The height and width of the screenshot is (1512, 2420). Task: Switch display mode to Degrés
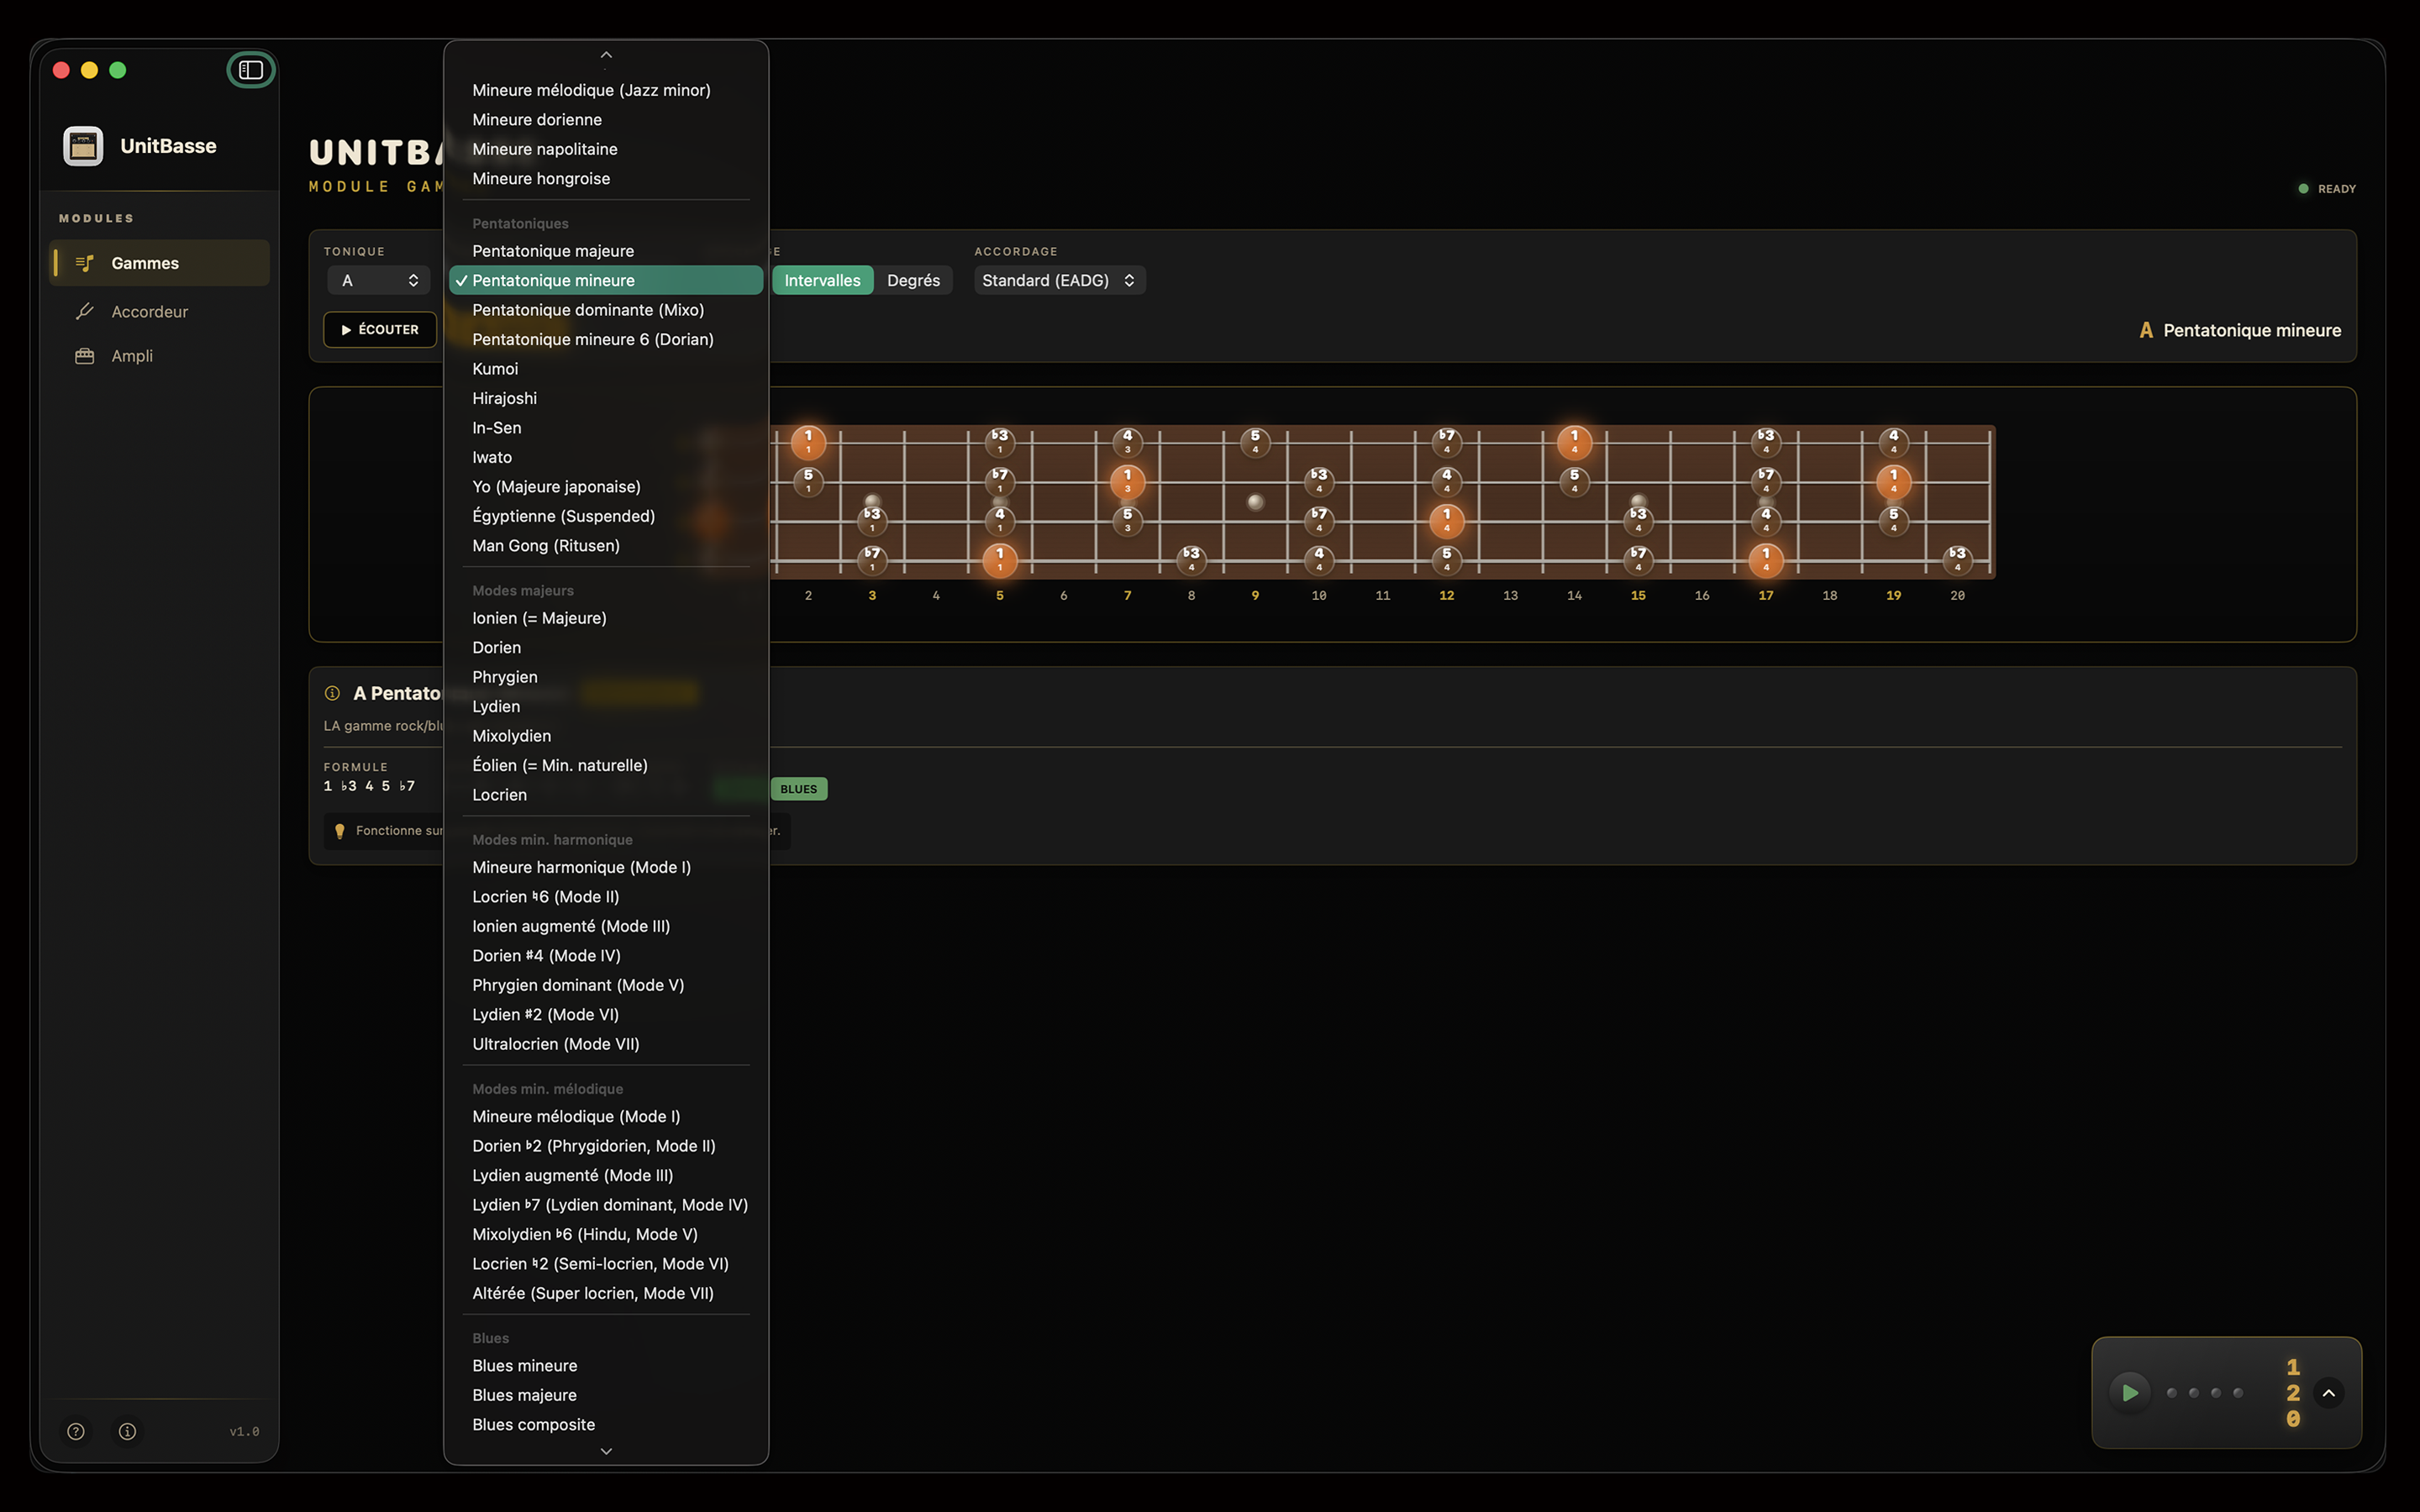pyautogui.click(x=913, y=280)
